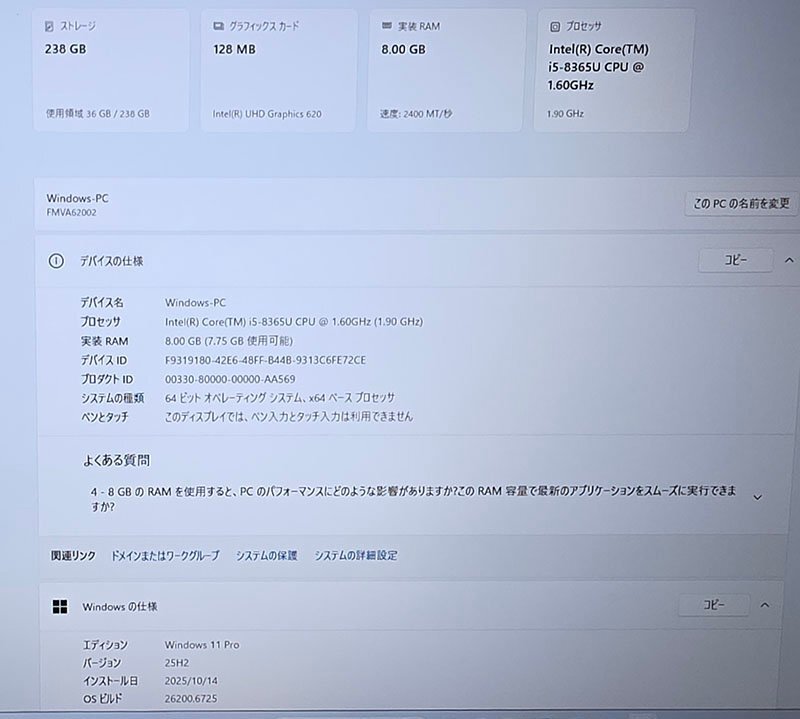Open システムの保護 link
The height and width of the screenshot is (719, 800).
click(x=266, y=555)
